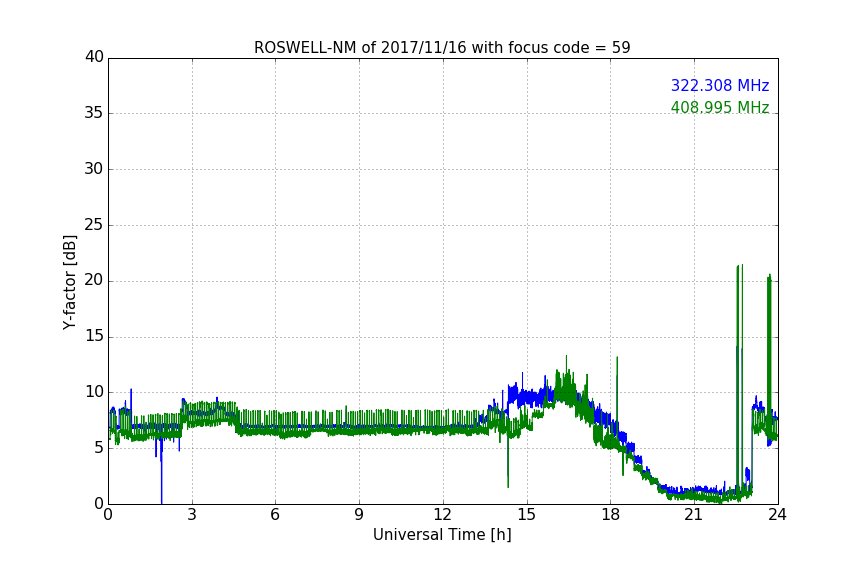Viewport: 864px width, 576px height.
Task: Click the x-axis tick label '6'
Action: (275, 515)
